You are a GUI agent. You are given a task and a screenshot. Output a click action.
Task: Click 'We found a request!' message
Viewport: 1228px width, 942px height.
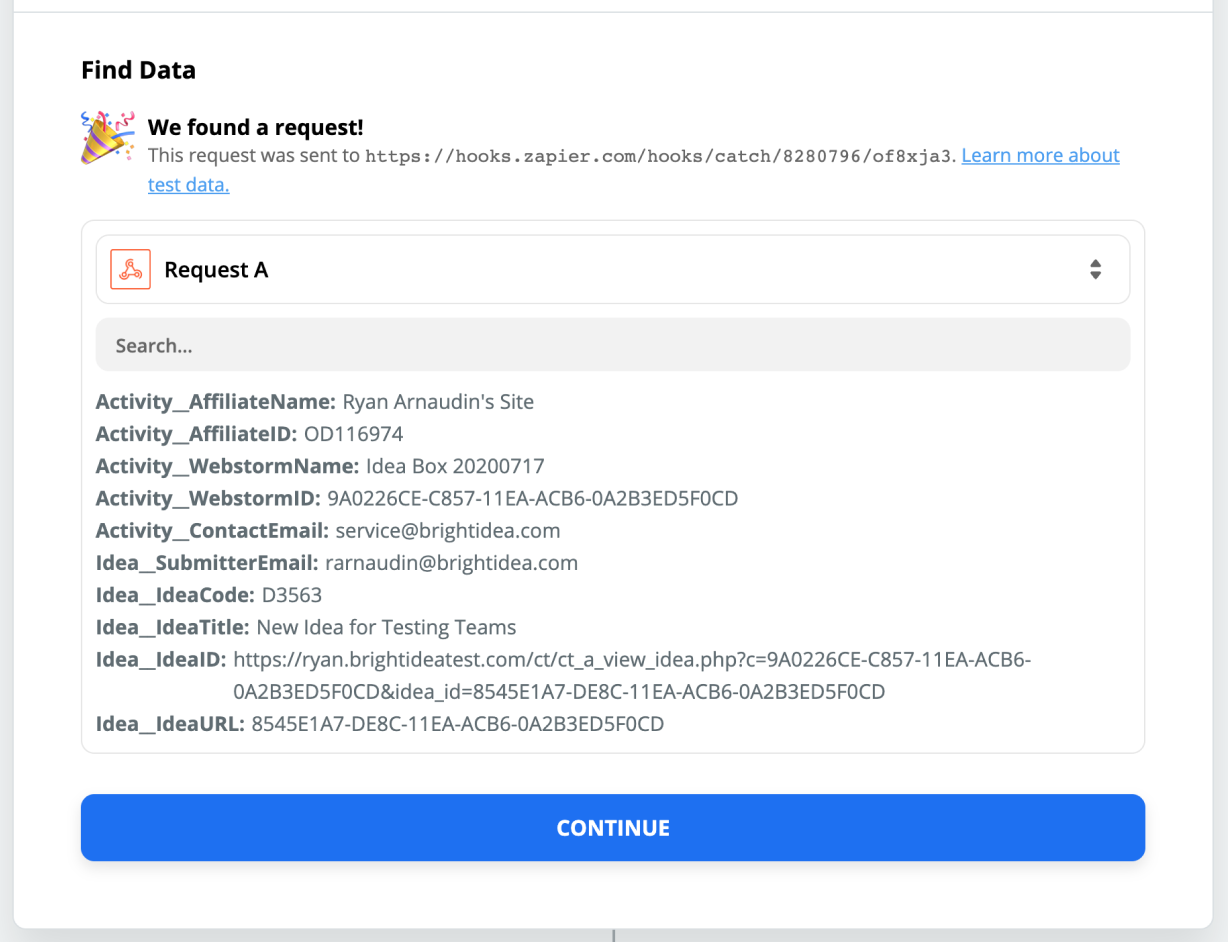point(255,127)
